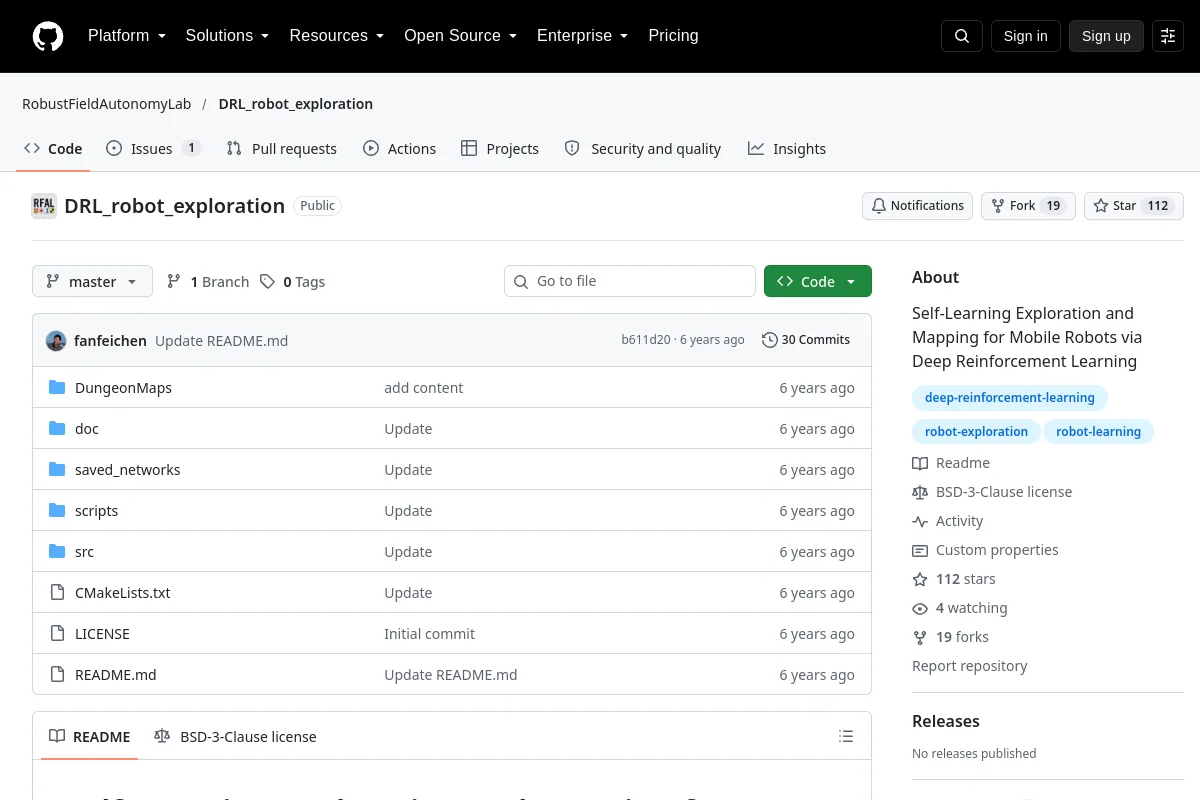Click fanfeichen's commit author avatar

[56, 340]
